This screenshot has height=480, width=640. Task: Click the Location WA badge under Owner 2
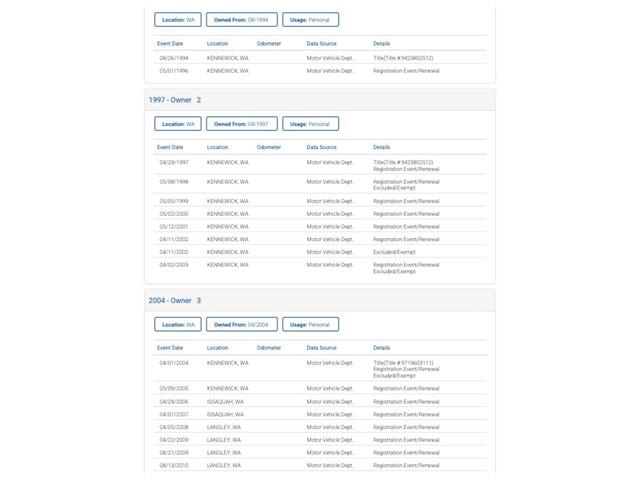tap(178, 124)
